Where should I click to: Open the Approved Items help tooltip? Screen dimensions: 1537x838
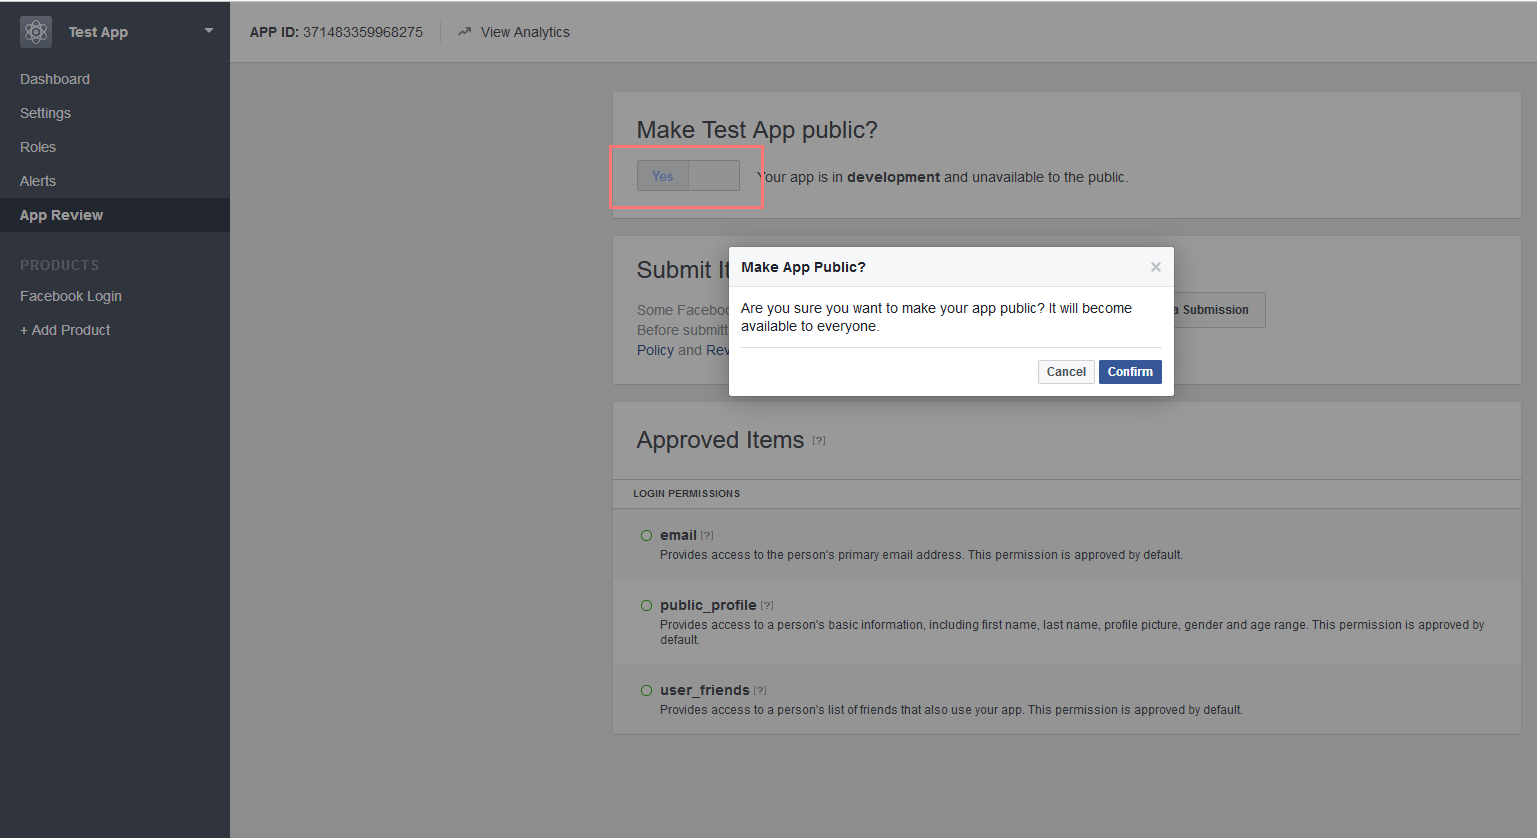tap(819, 440)
